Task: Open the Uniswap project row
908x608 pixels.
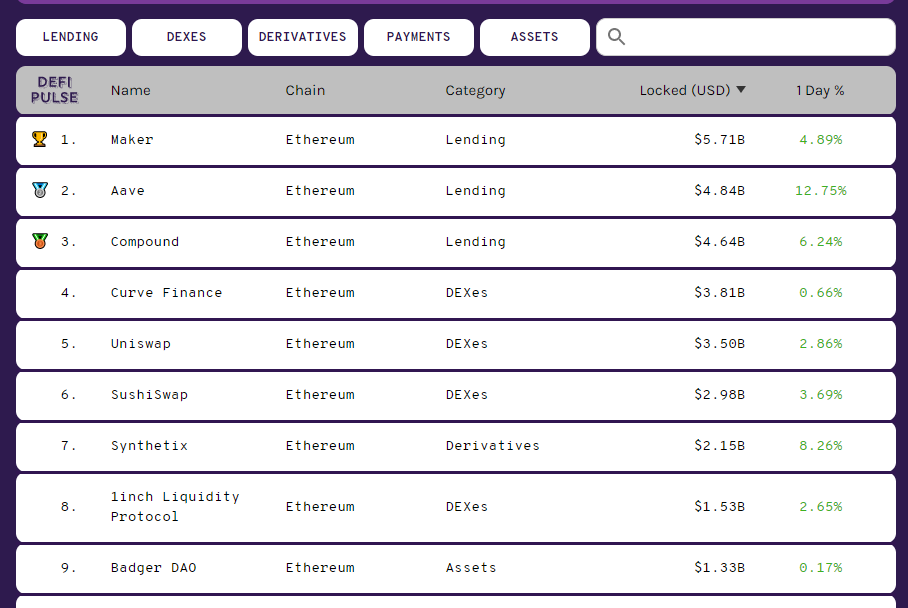Action: point(456,344)
